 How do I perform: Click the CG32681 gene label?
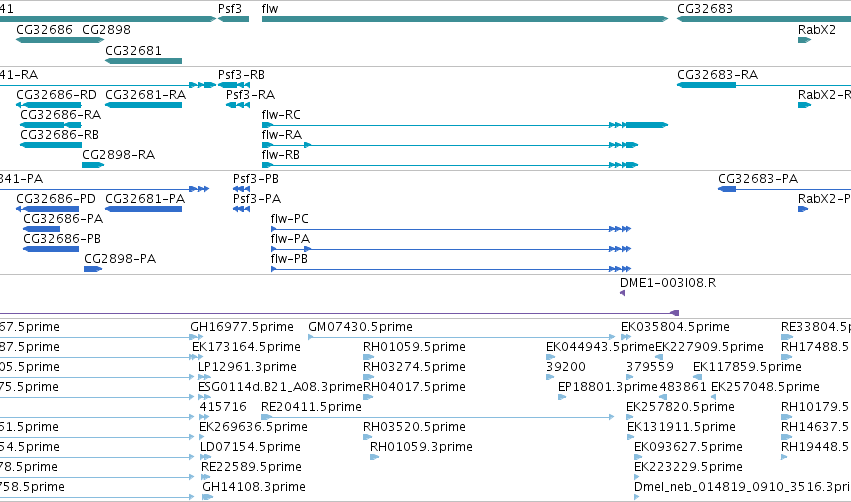(x=133, y=51)
